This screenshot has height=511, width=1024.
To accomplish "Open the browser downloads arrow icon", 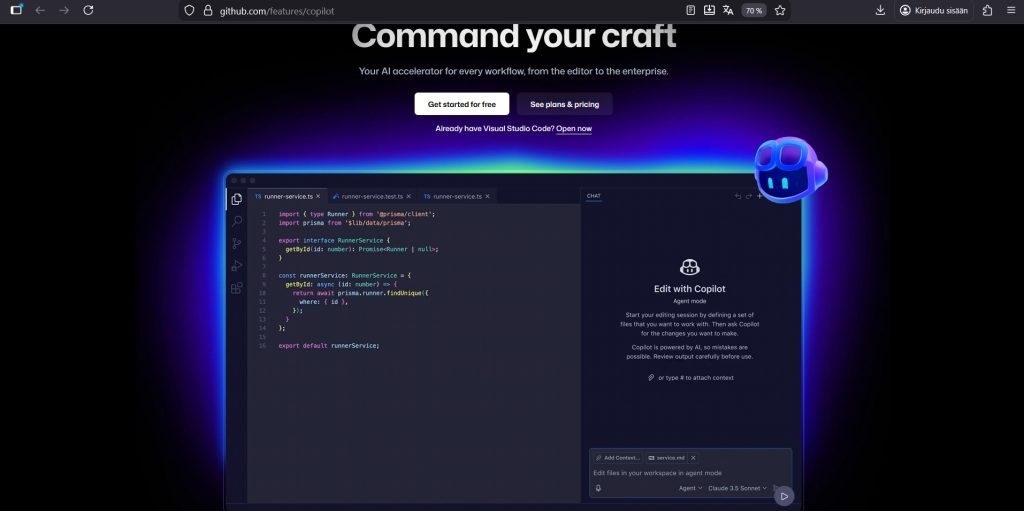I will (880, 10).
